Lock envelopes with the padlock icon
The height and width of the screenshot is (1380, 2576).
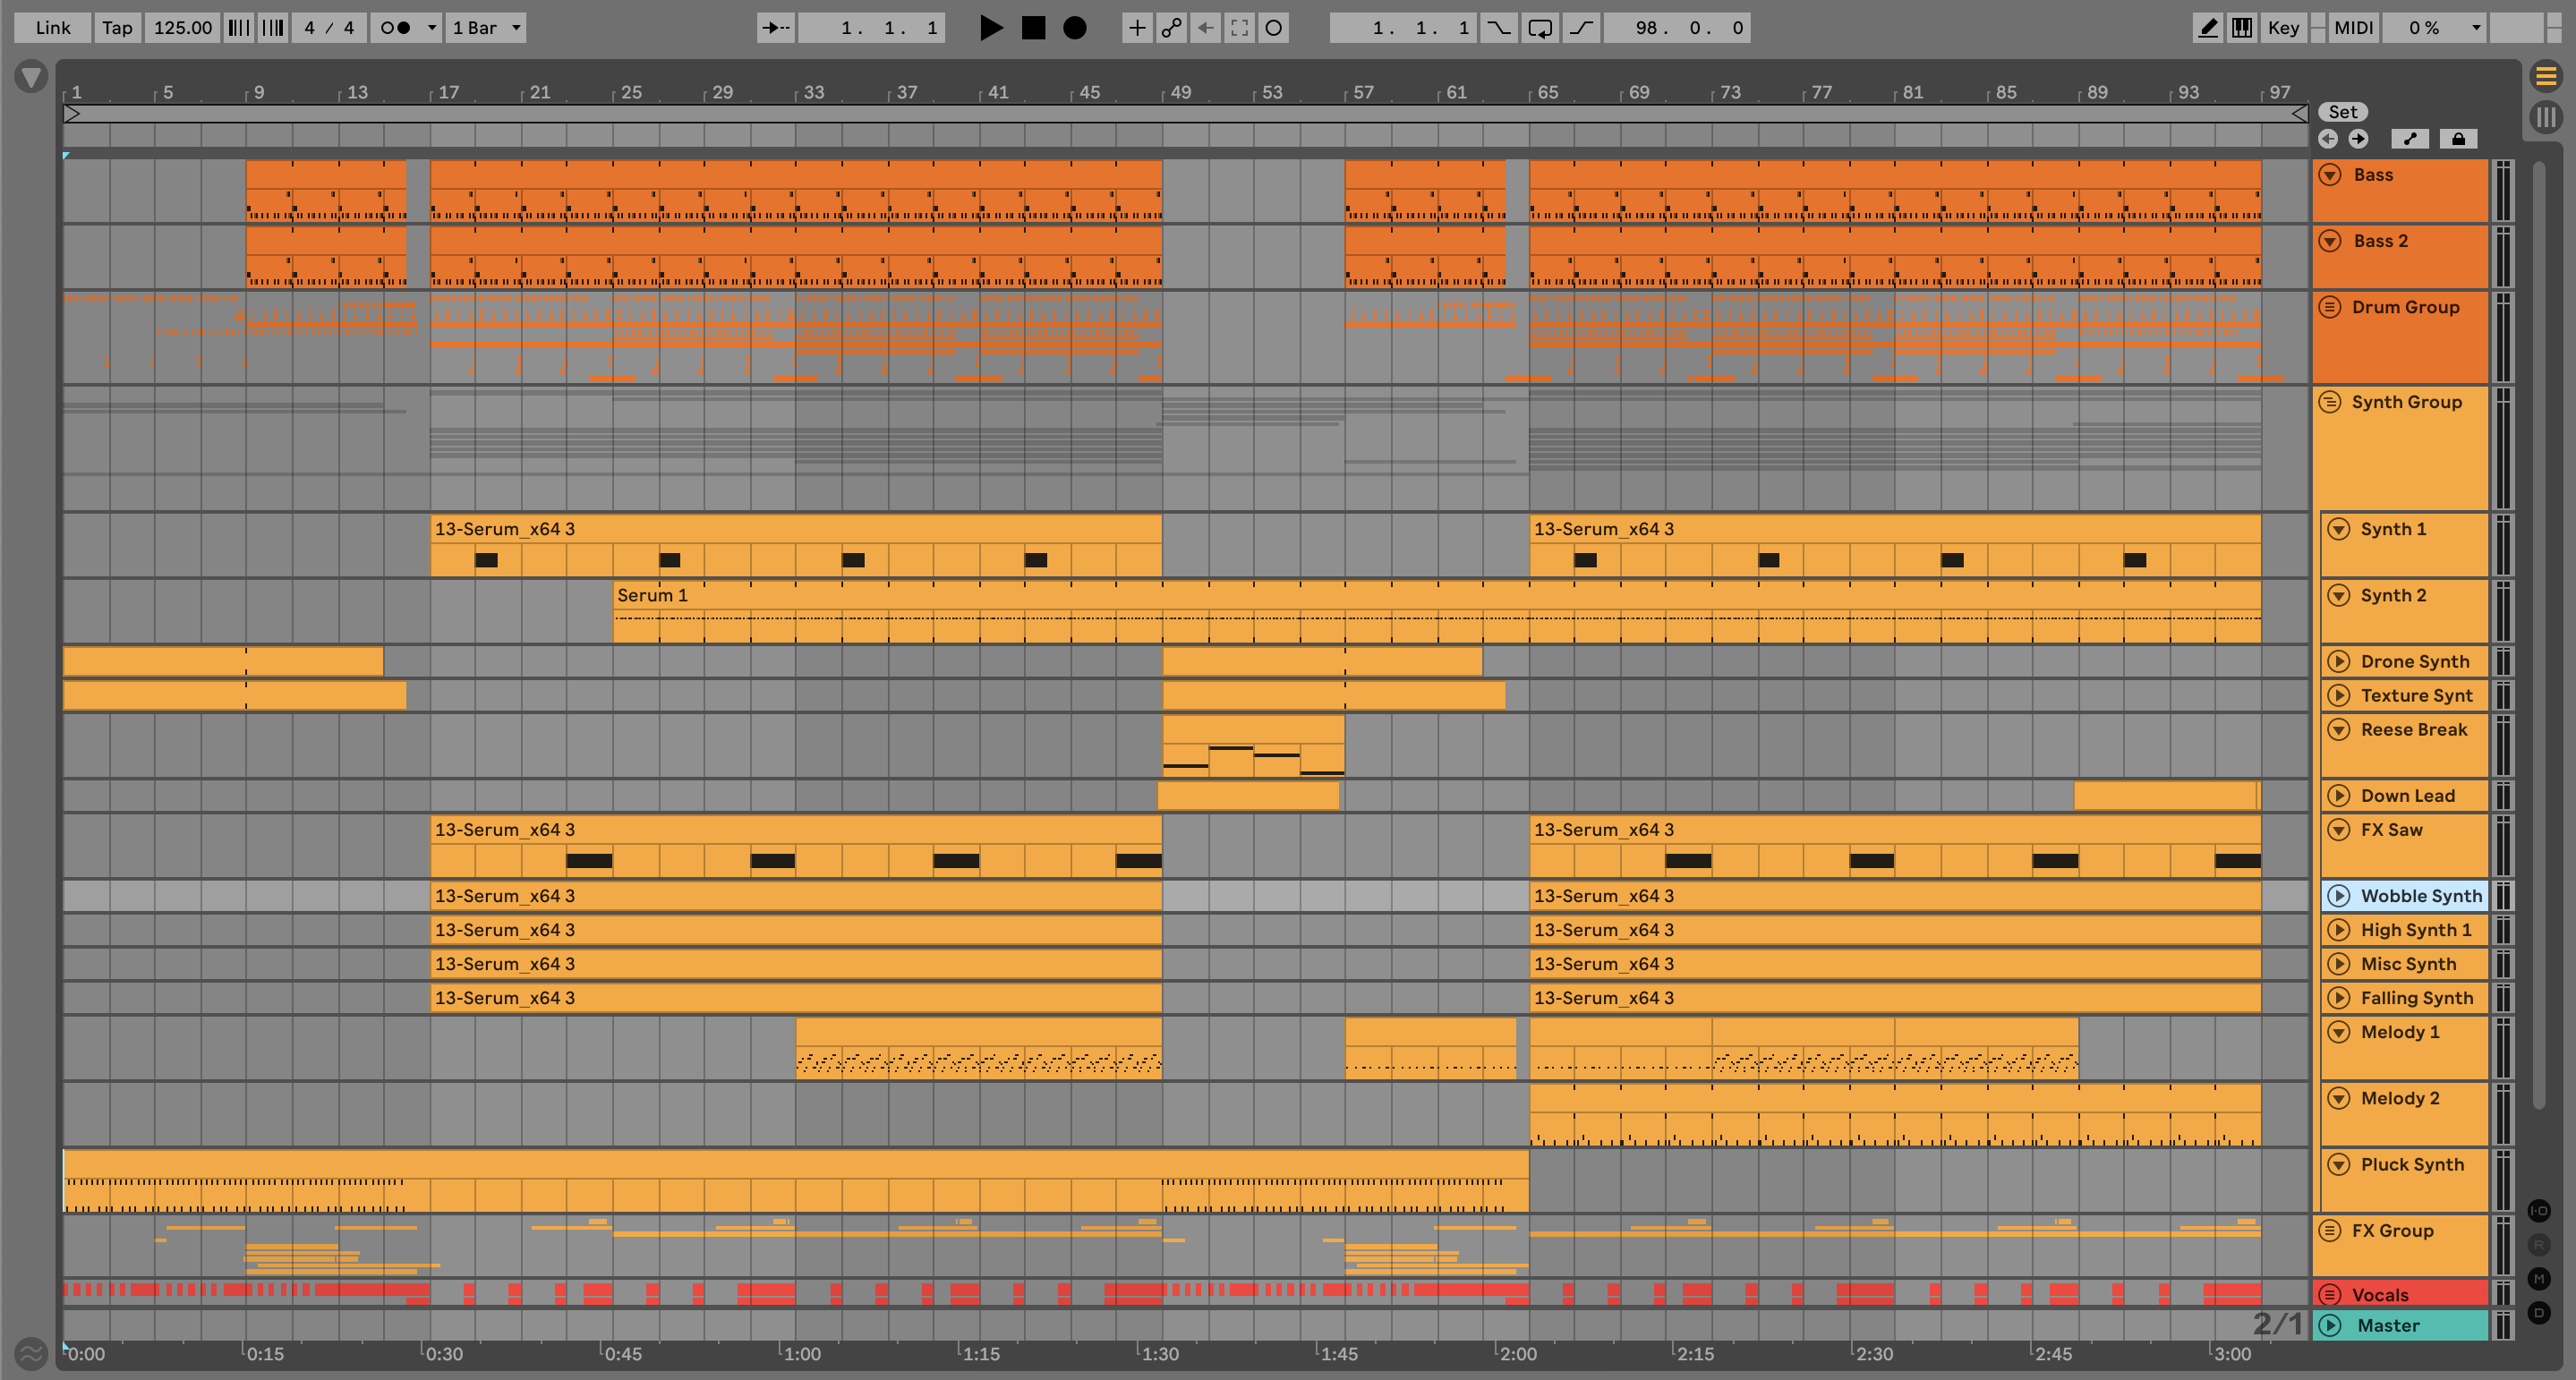2458,139
